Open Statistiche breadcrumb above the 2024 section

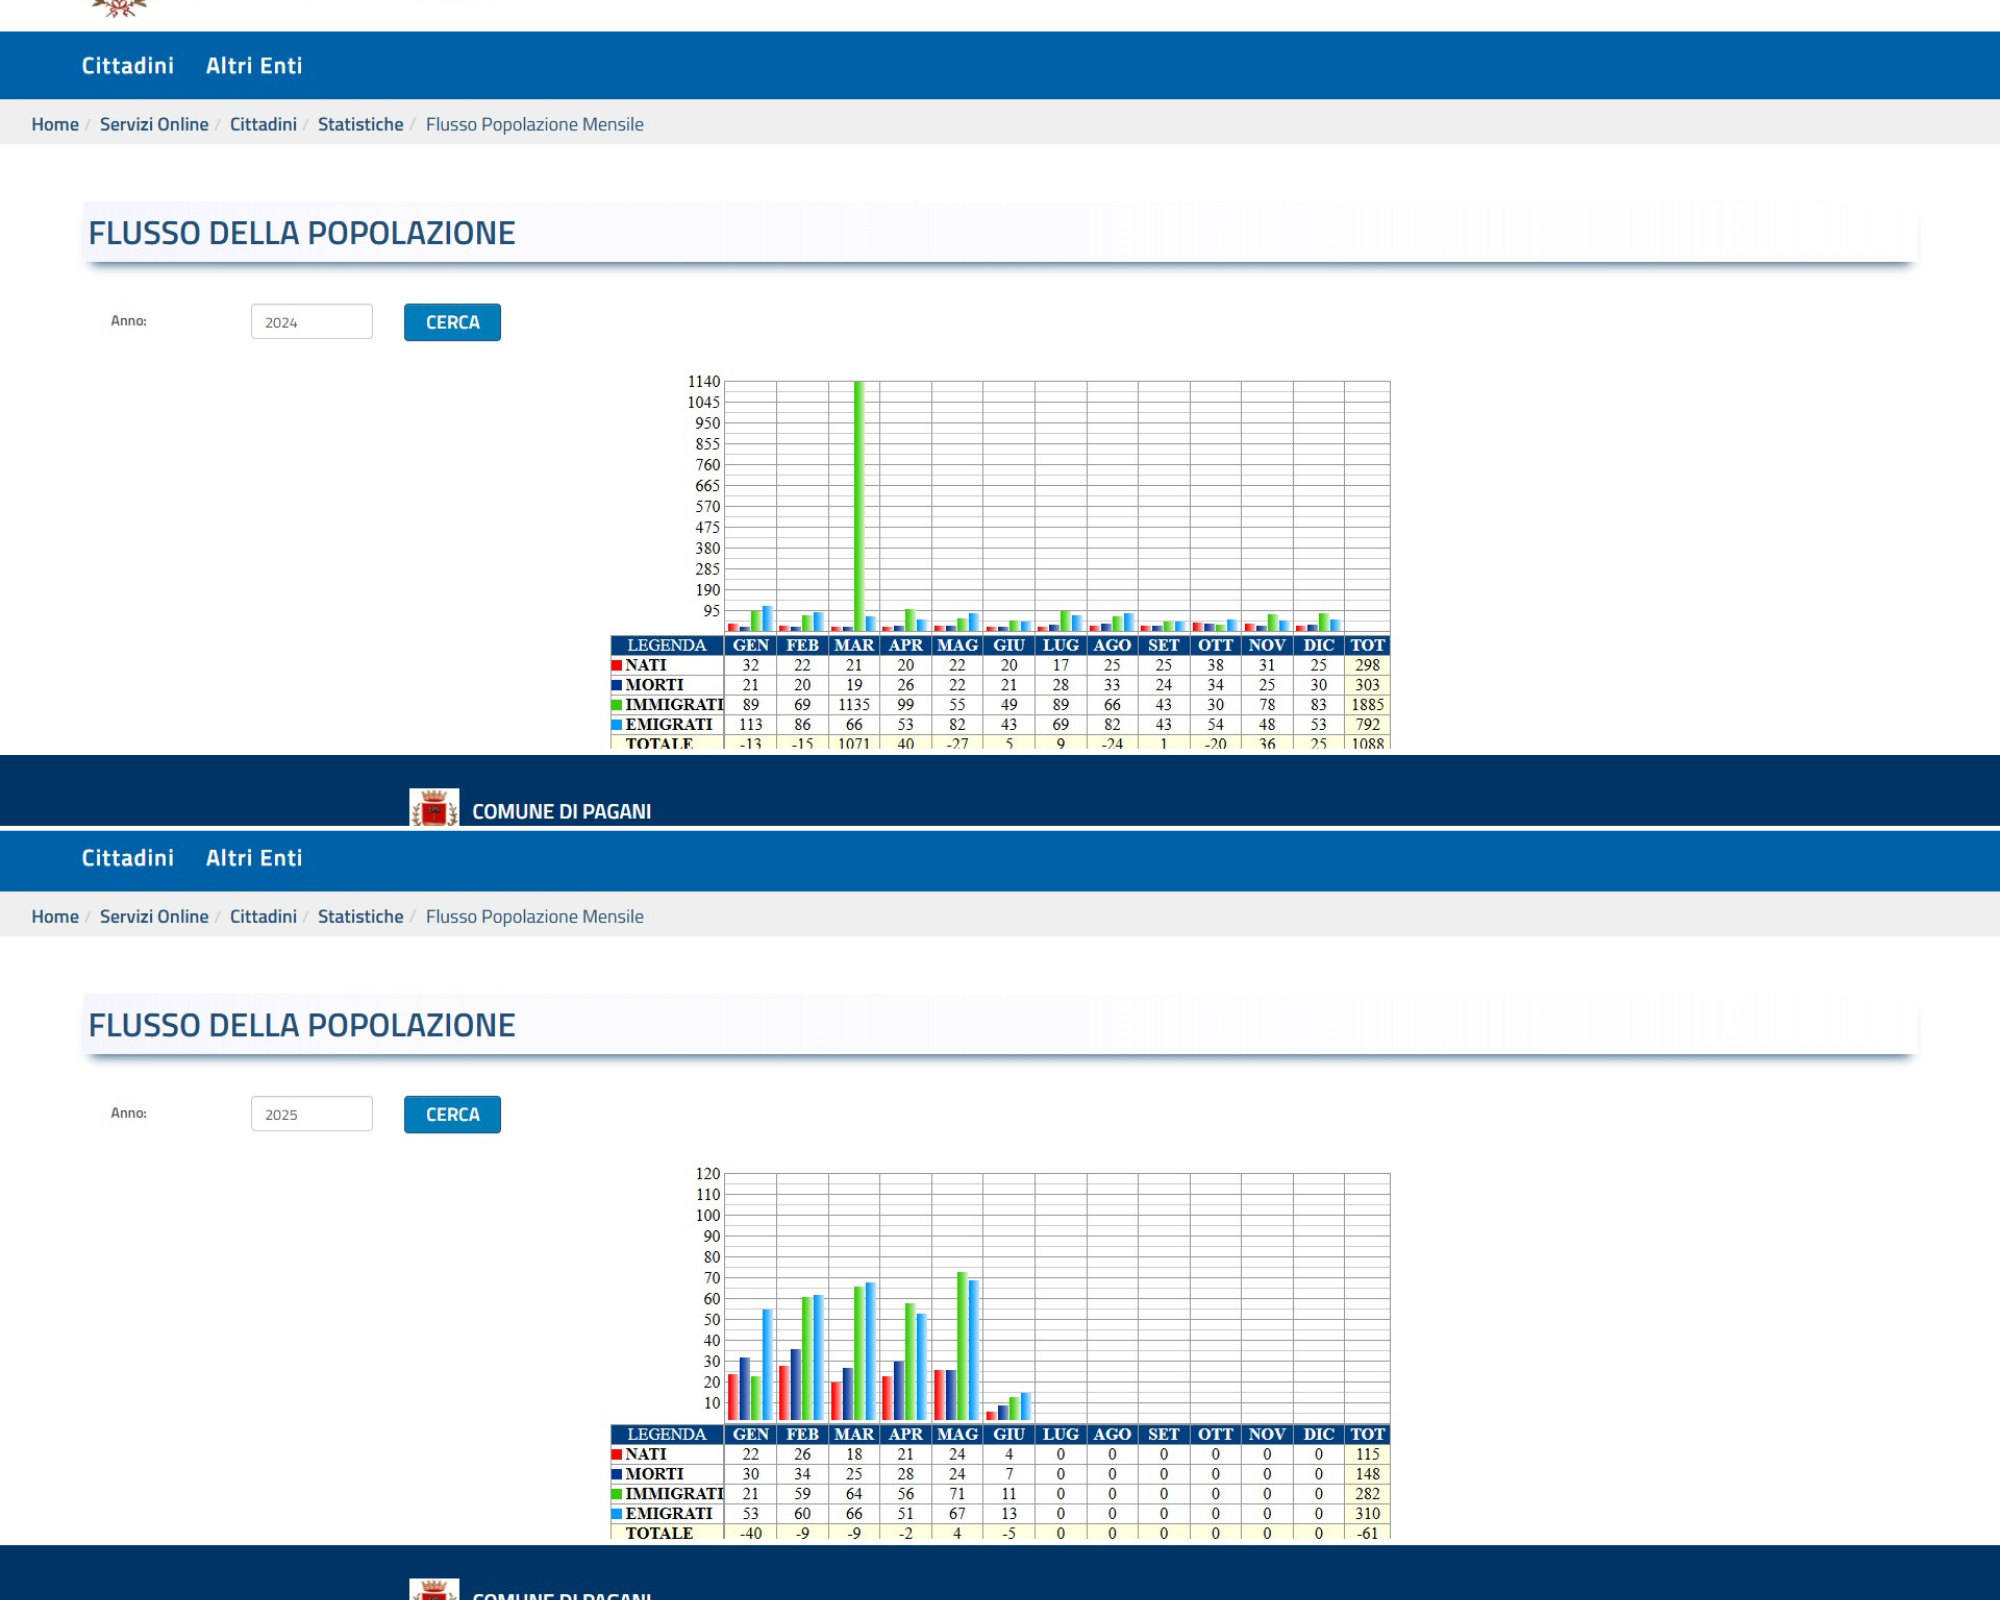[360, 124]
